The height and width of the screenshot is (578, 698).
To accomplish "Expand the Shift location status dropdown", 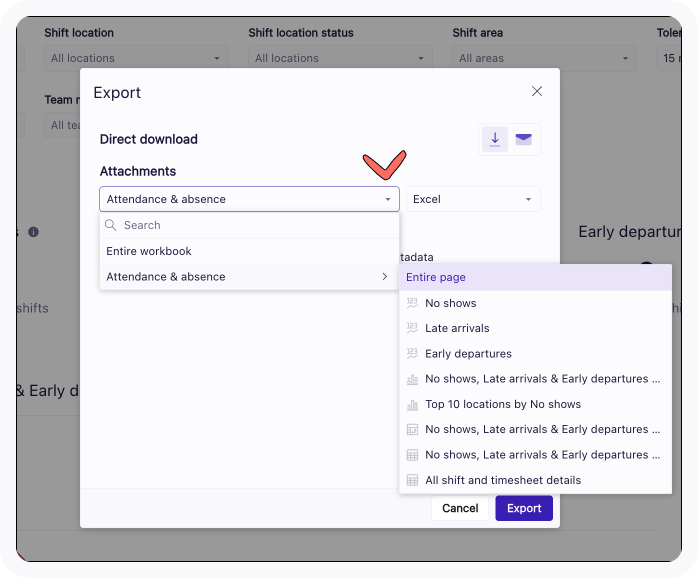I will coord(340,58).
